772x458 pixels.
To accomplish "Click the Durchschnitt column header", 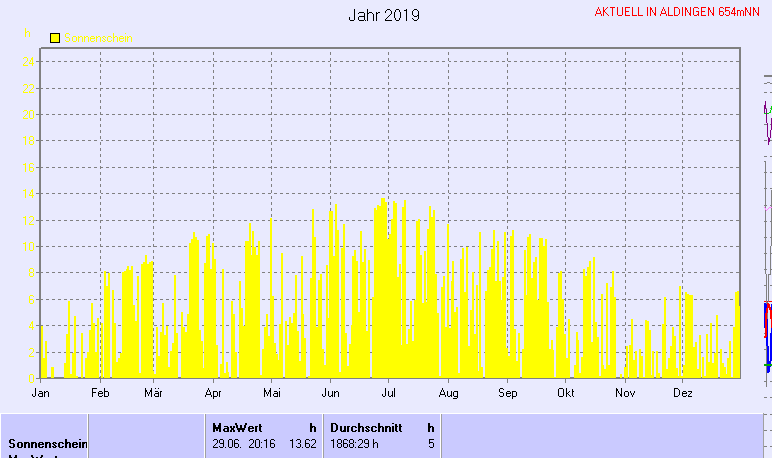I will coord(366,427).
